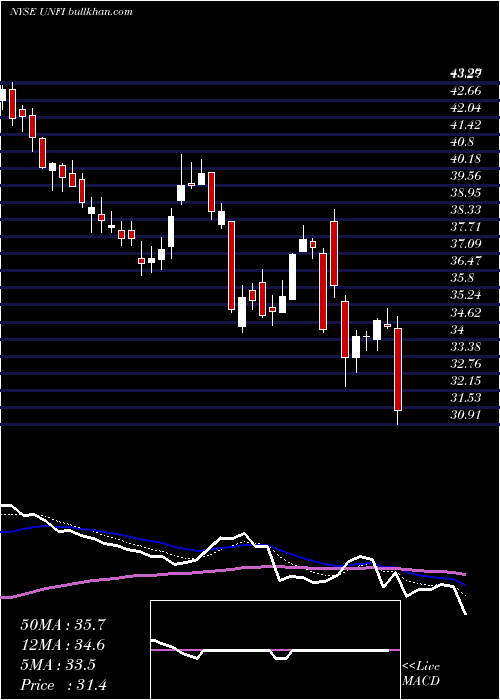Click the 35.24 price axis label
500x700 pixels.
[465, 295]
